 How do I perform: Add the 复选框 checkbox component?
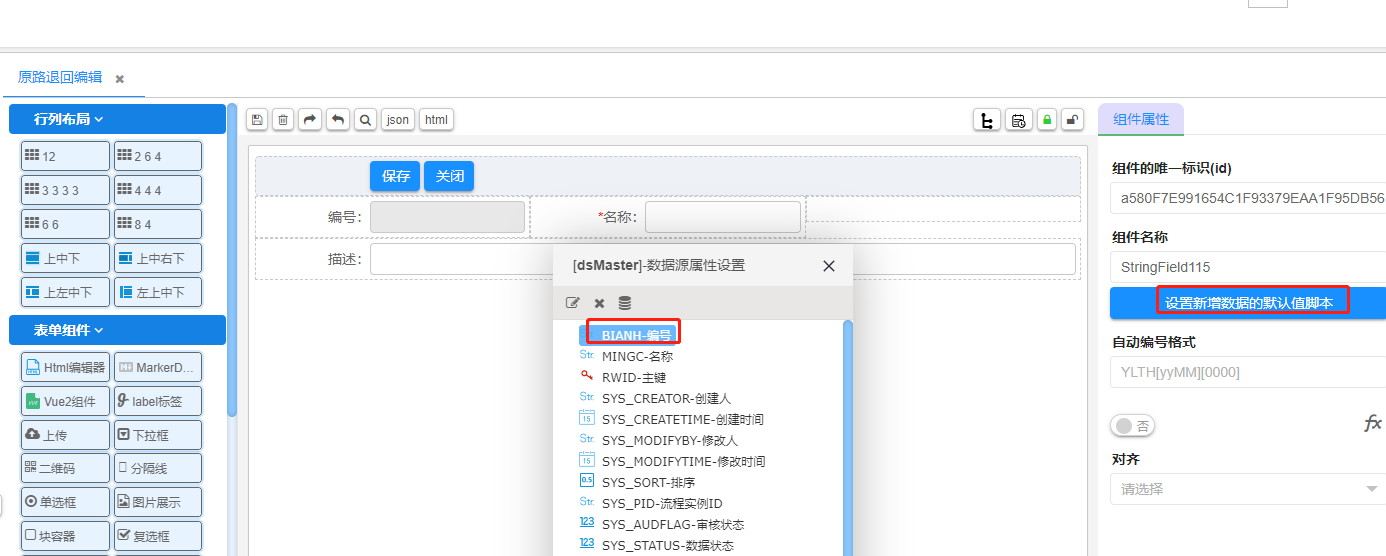pyautogui.click(x=157, y=535)
